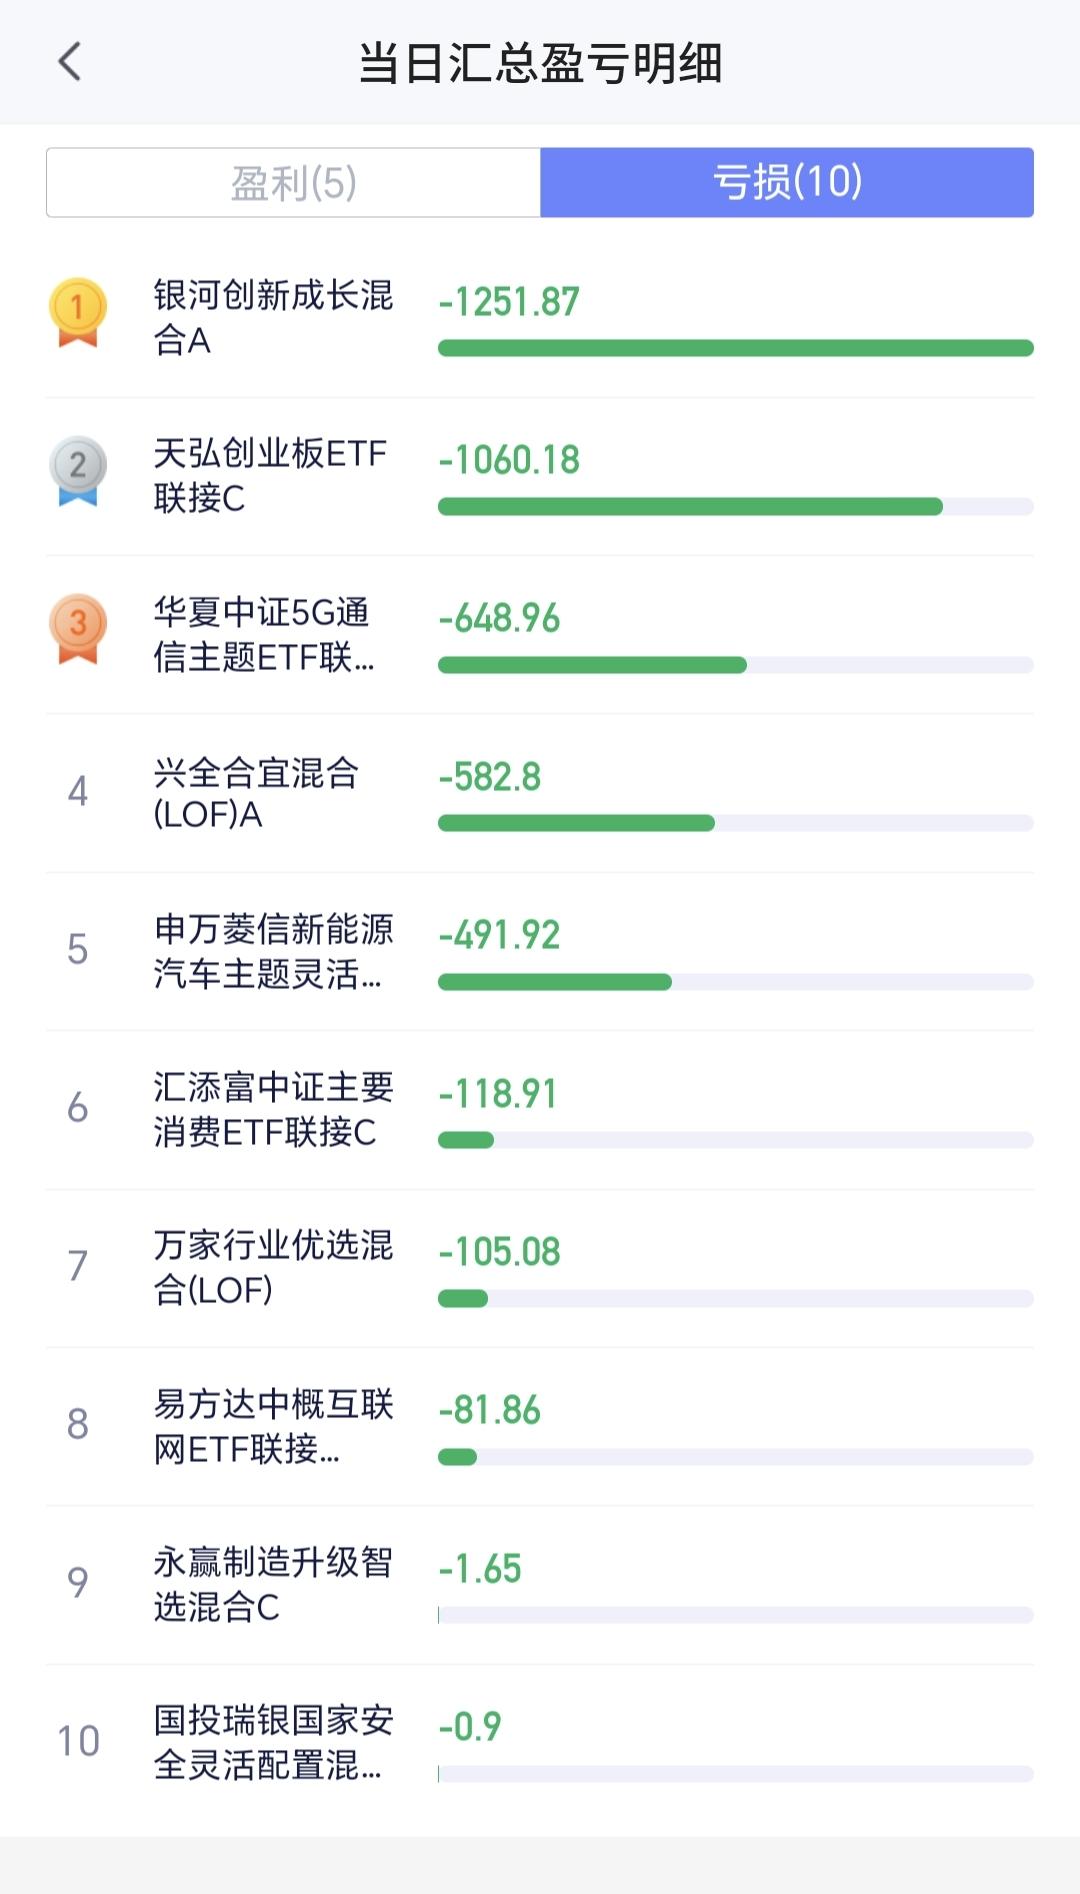Screen dimensions: 1080x1894
Task: Select the 亏损(10) tab
Action: pyautogui.click(x=787, y=182)
